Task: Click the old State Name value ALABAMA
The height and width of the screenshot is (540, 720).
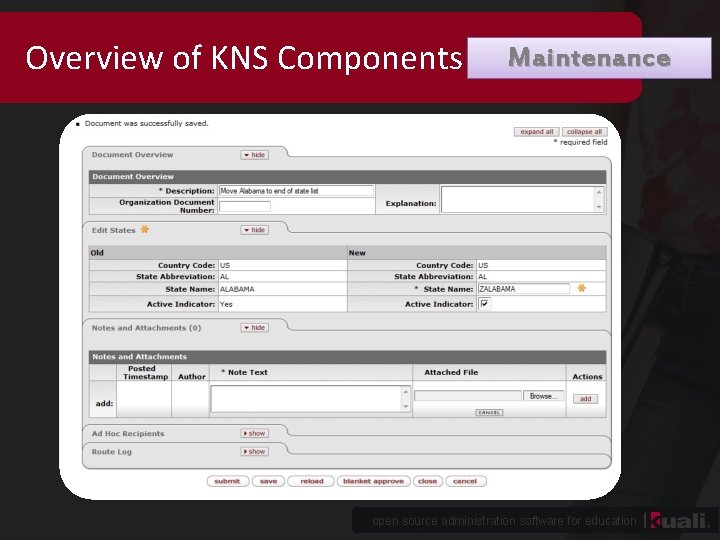Action: coord(237,289)
